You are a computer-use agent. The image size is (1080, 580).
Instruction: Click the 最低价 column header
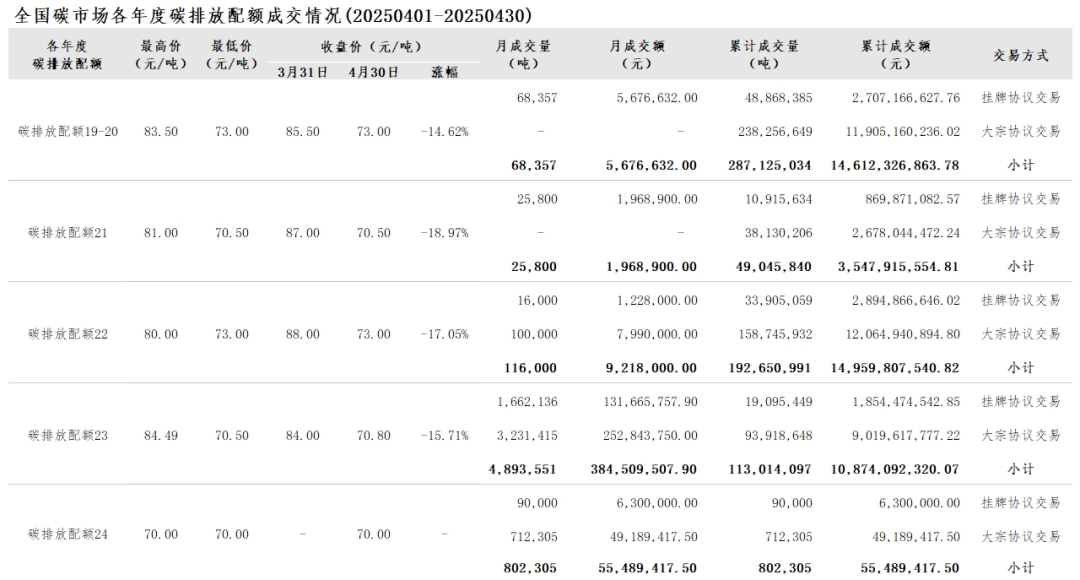pyautogui.click(x=232, y=55)
